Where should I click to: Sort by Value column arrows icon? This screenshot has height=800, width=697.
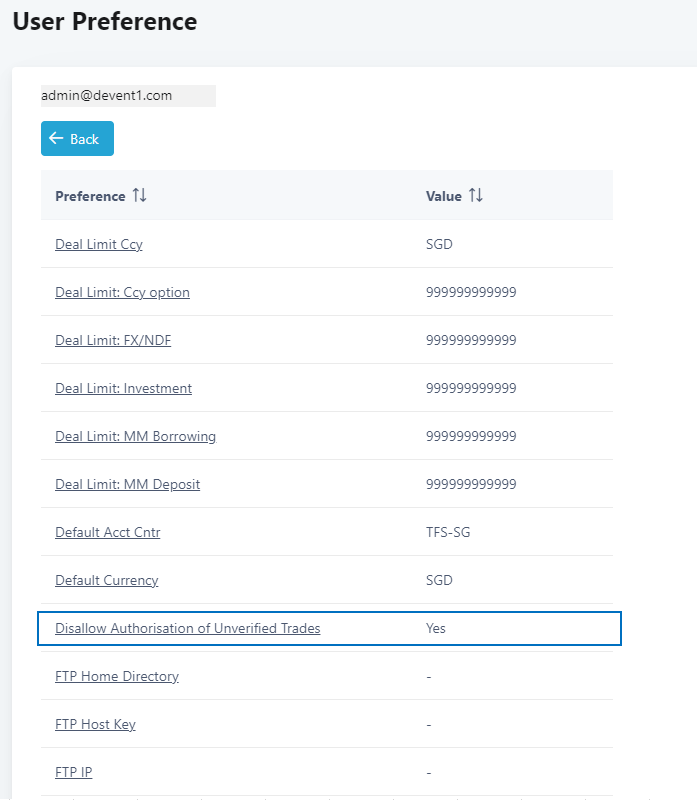[475, 196]
